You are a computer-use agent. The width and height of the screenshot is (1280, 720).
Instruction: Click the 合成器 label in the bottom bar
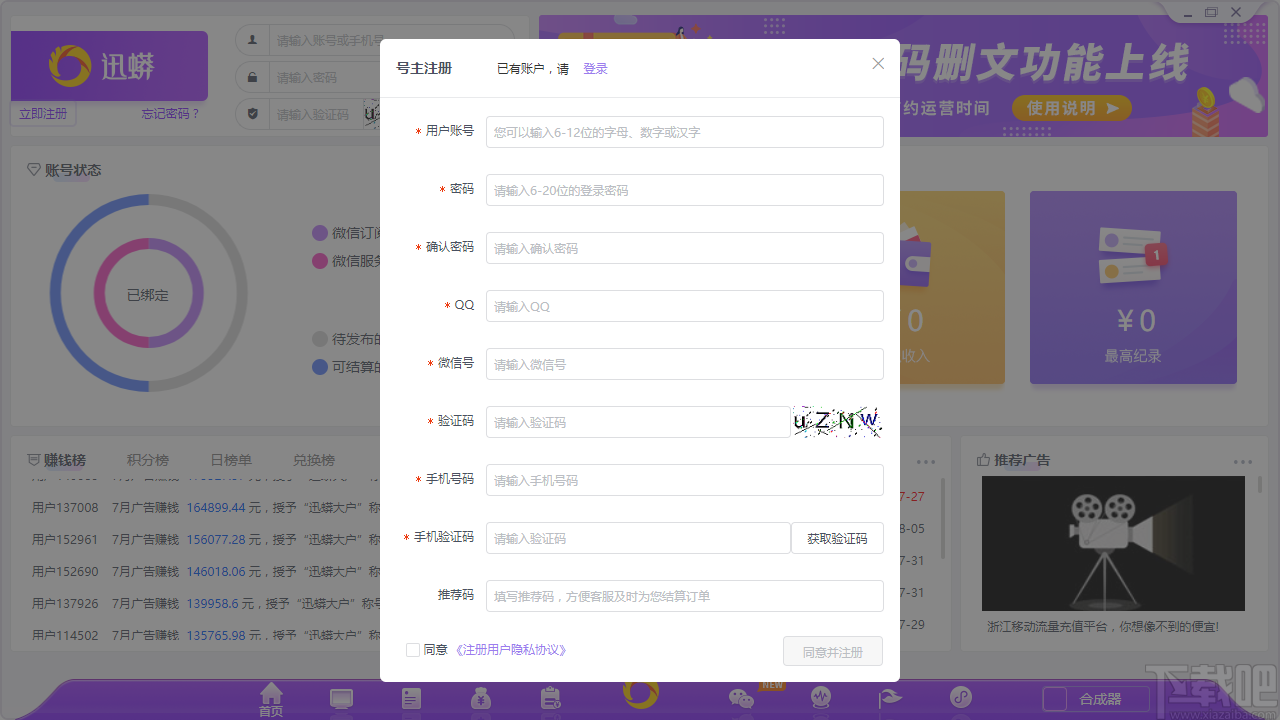point(1100,699)
